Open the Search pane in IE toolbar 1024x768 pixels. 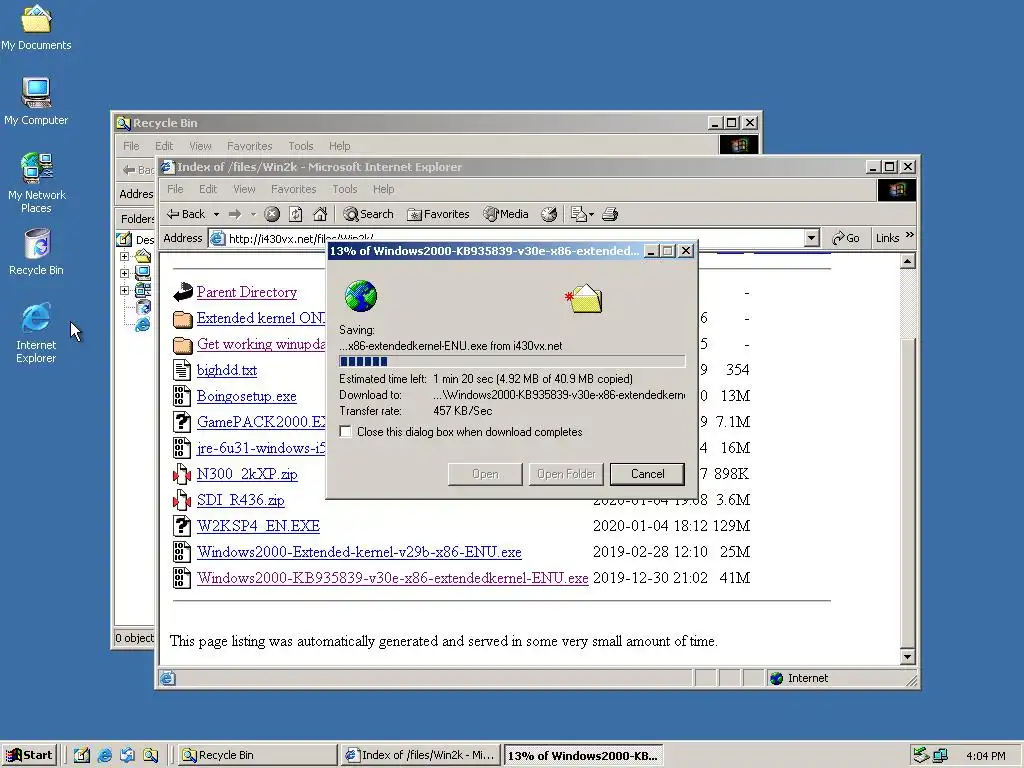(368, 214)
